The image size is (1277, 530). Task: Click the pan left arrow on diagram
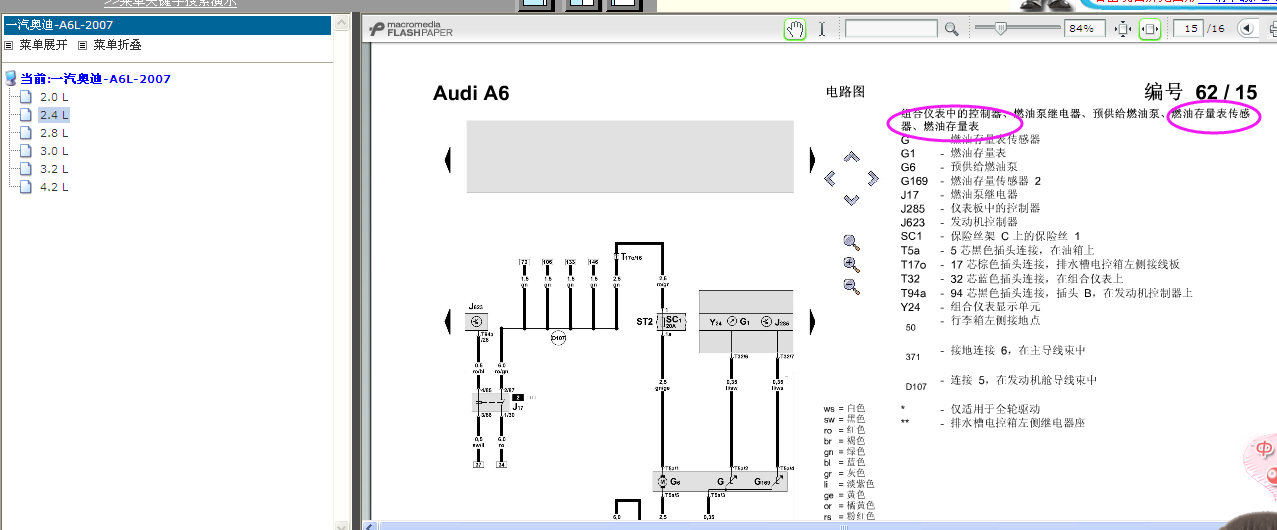[x=830, y=178]
